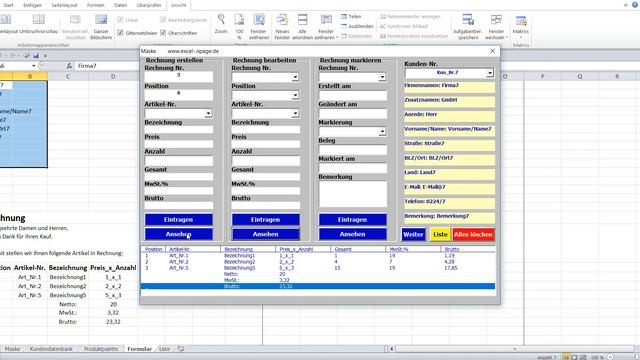Viewport: 640px width, 360px height.
Task: Click the Weiter button
Action: (x=413, y=234)
